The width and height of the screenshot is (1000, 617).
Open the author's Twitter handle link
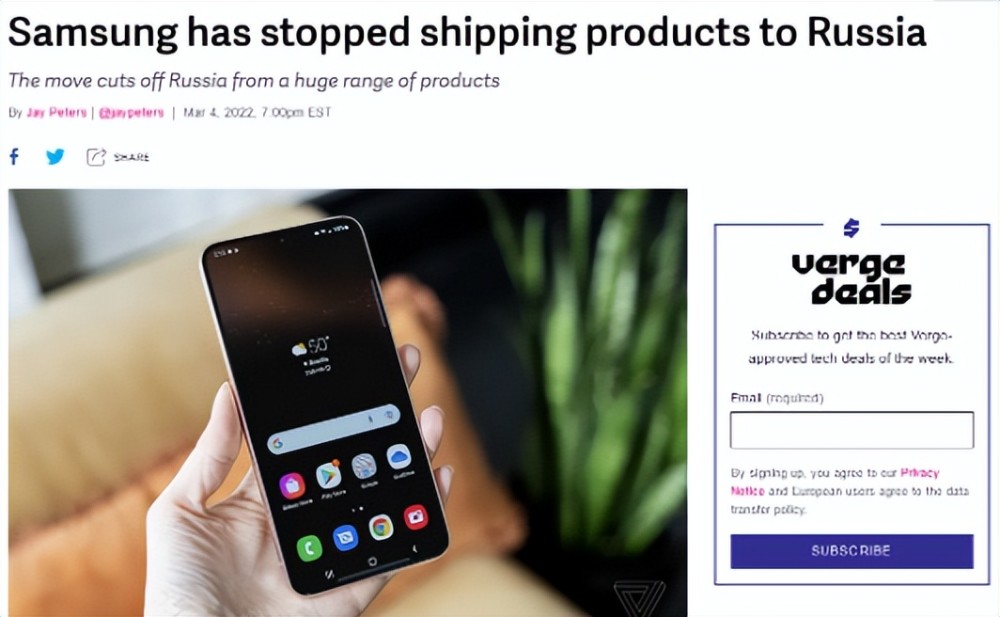point(131,113)
